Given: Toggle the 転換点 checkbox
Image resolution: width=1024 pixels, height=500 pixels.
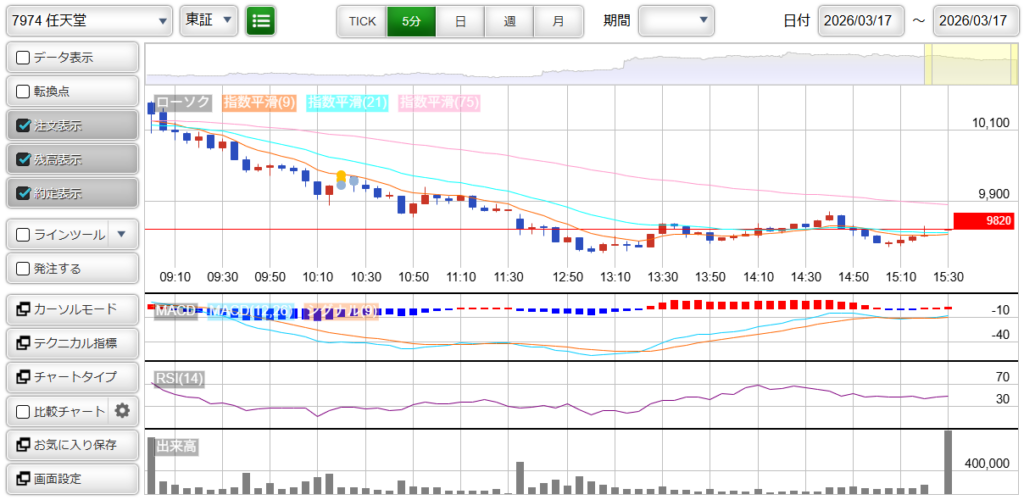Looking at the screenshot, I should [23, 91].
